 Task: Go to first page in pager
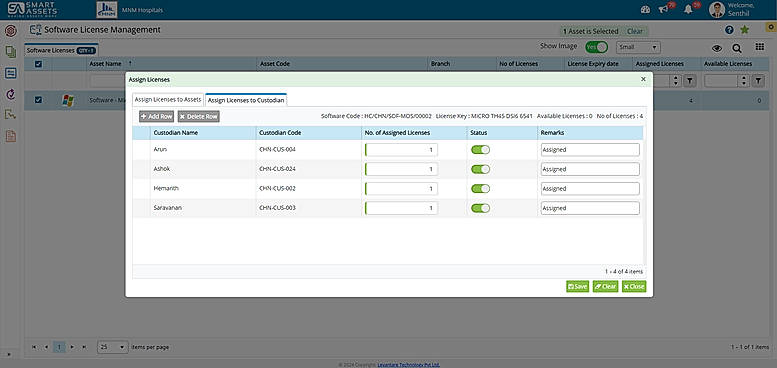tap(34, 347)
